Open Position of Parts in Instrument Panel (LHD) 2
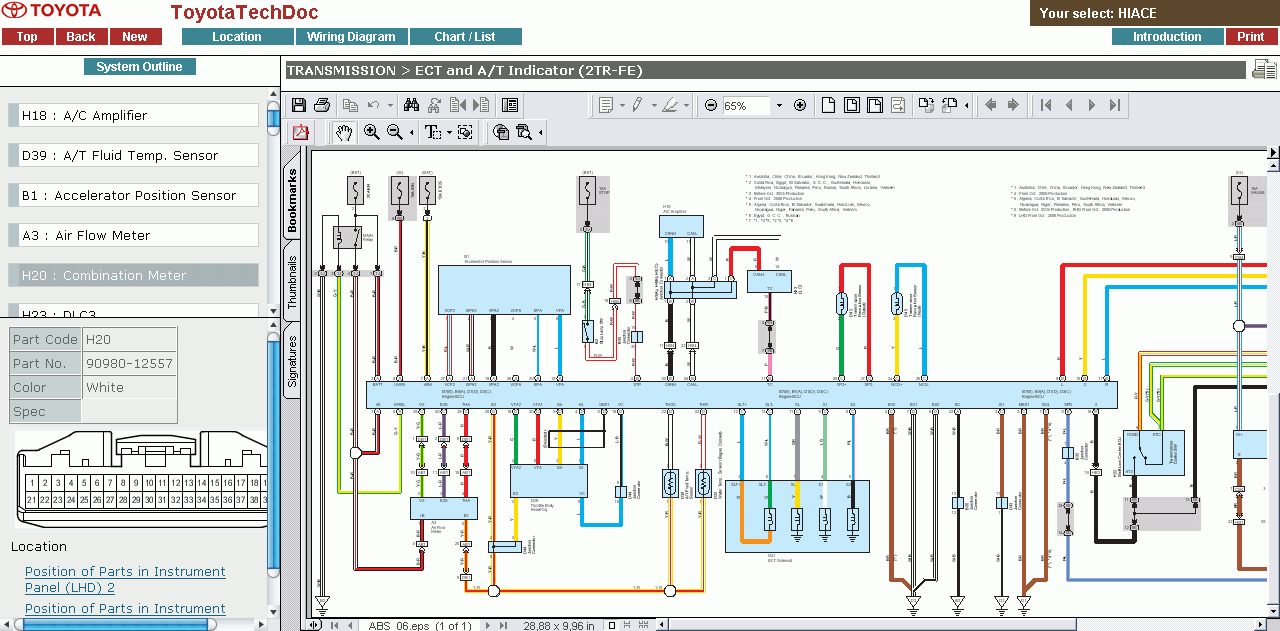Image resolution: width=1280 pixels, height=631 pixels. (x=125, y=580)
